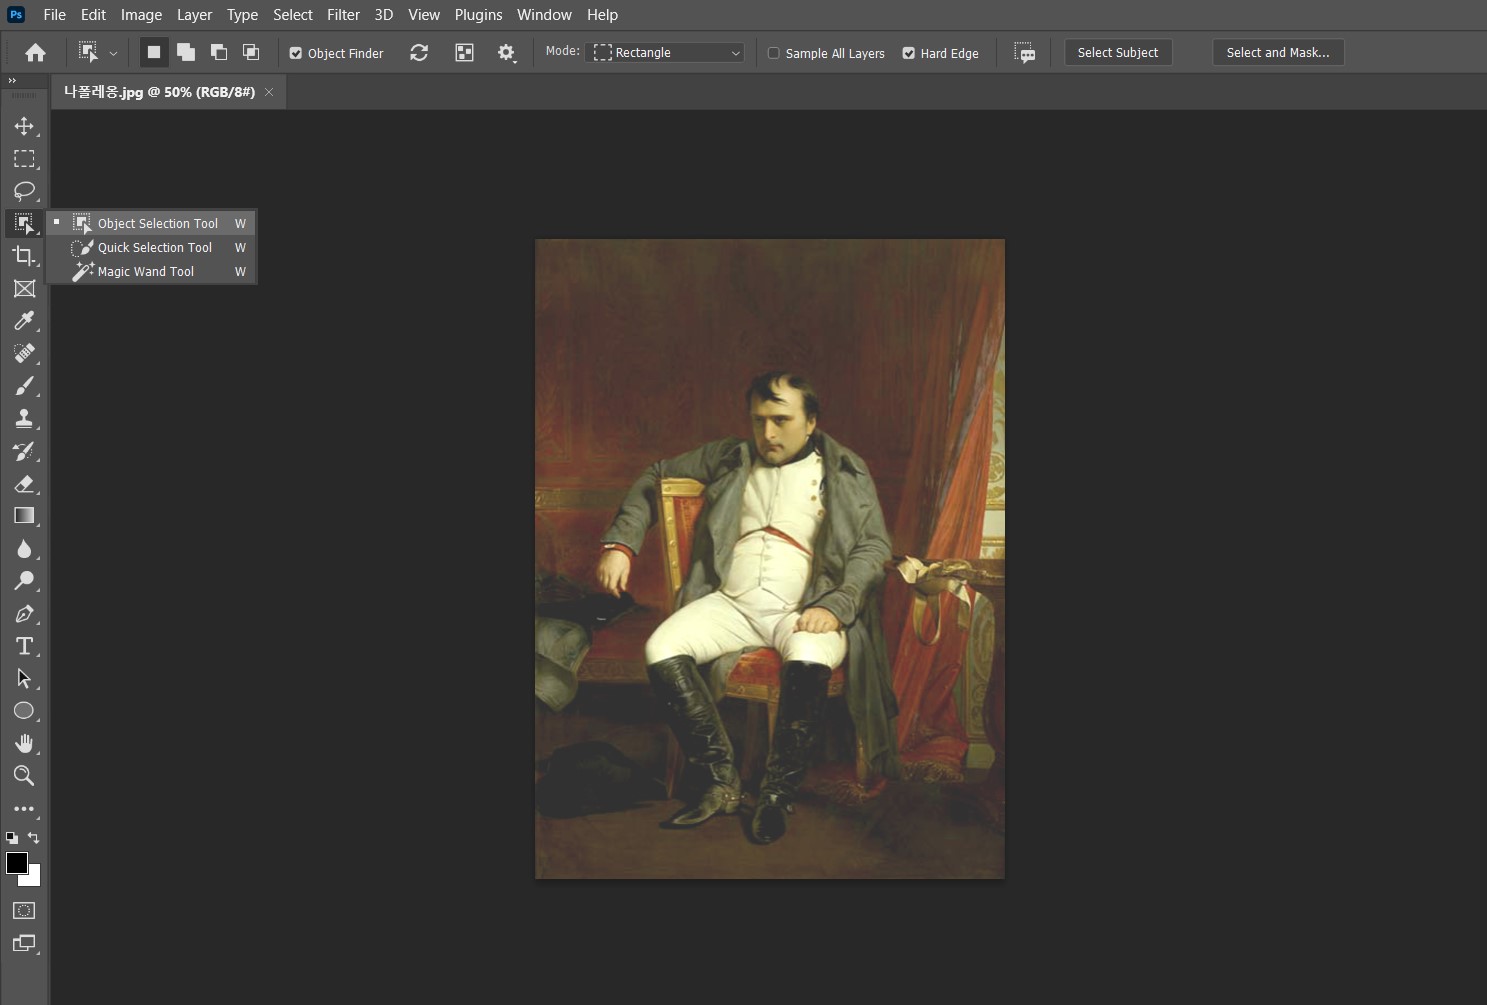
Task: Close the 나폴레옹.jpg document tab
Action: click(269, 92)
